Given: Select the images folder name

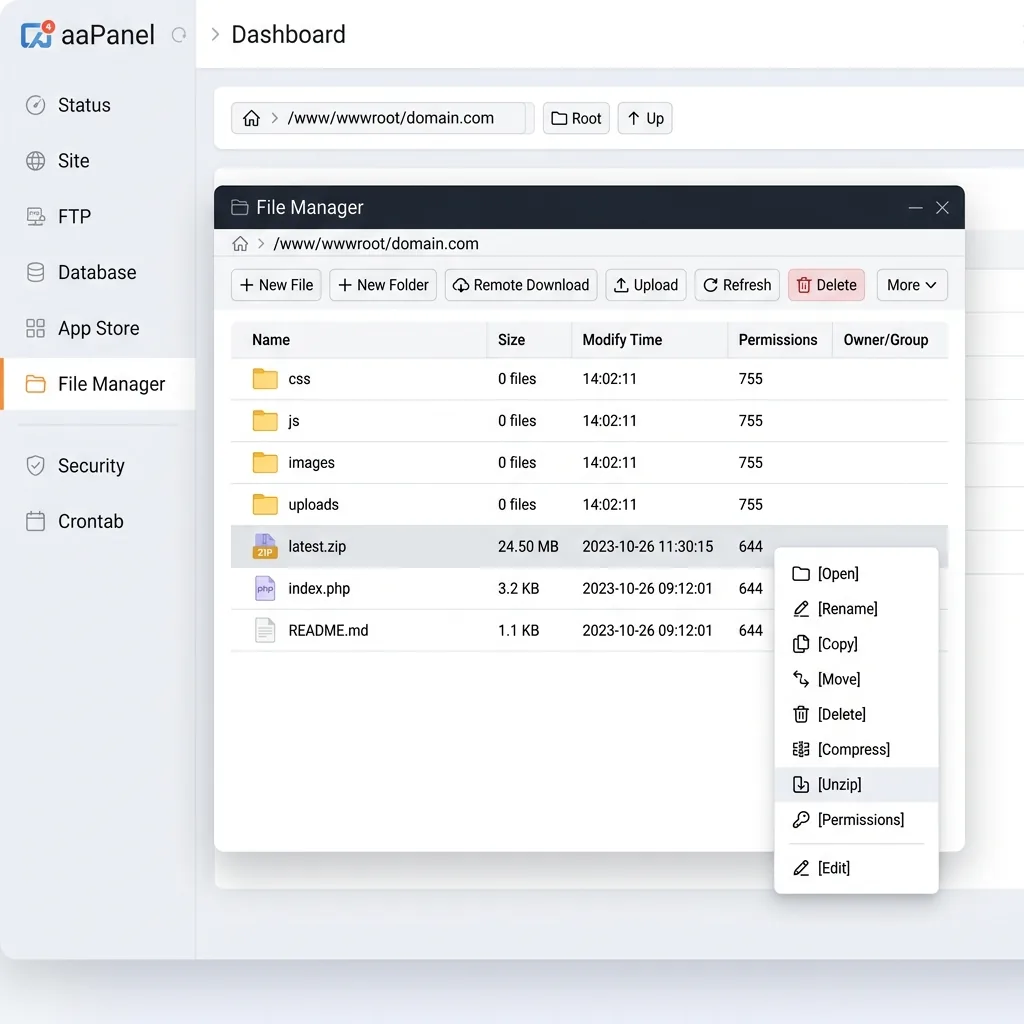Looking at the screenshot, I should (312, 463).
